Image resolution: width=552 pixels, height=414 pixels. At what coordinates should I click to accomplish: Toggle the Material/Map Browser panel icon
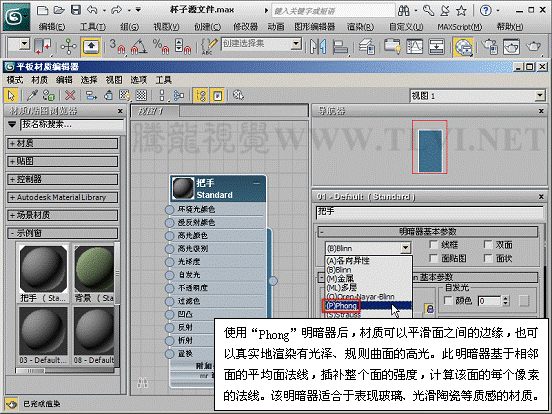201,95
